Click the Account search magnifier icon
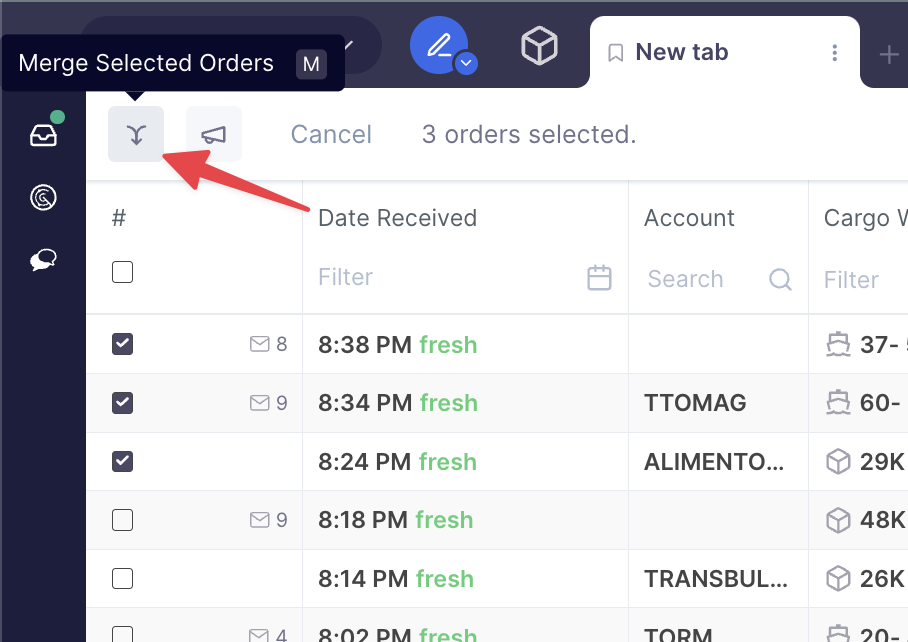Image resolution: width=908 pixels, height=642 pixels. coord(780,280)
